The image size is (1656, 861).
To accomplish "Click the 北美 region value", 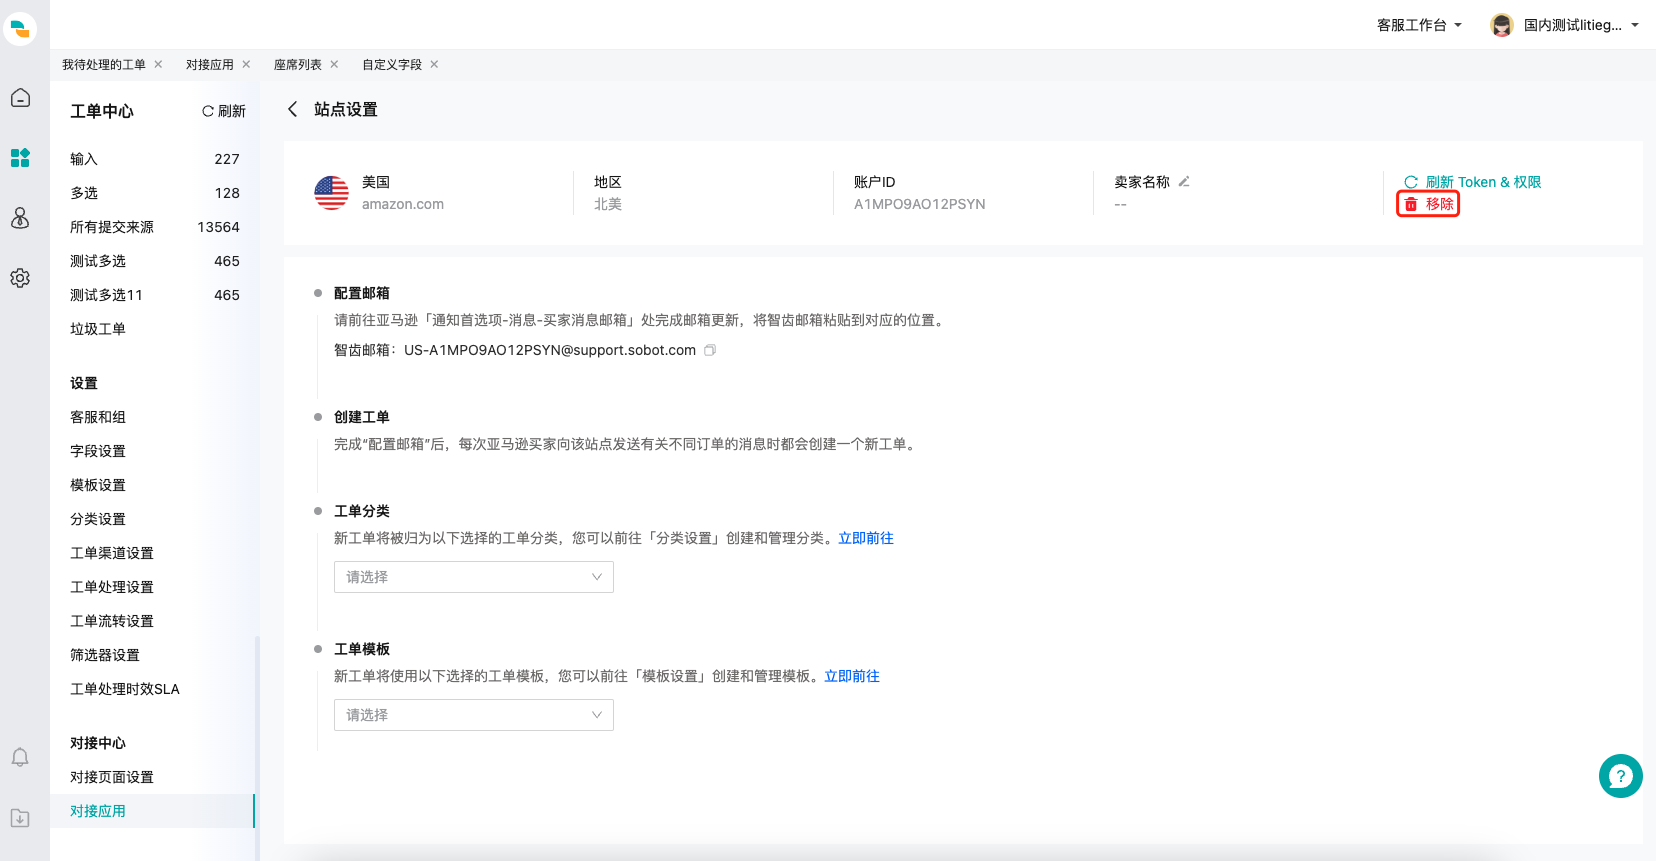I will (x=608, y=204).
